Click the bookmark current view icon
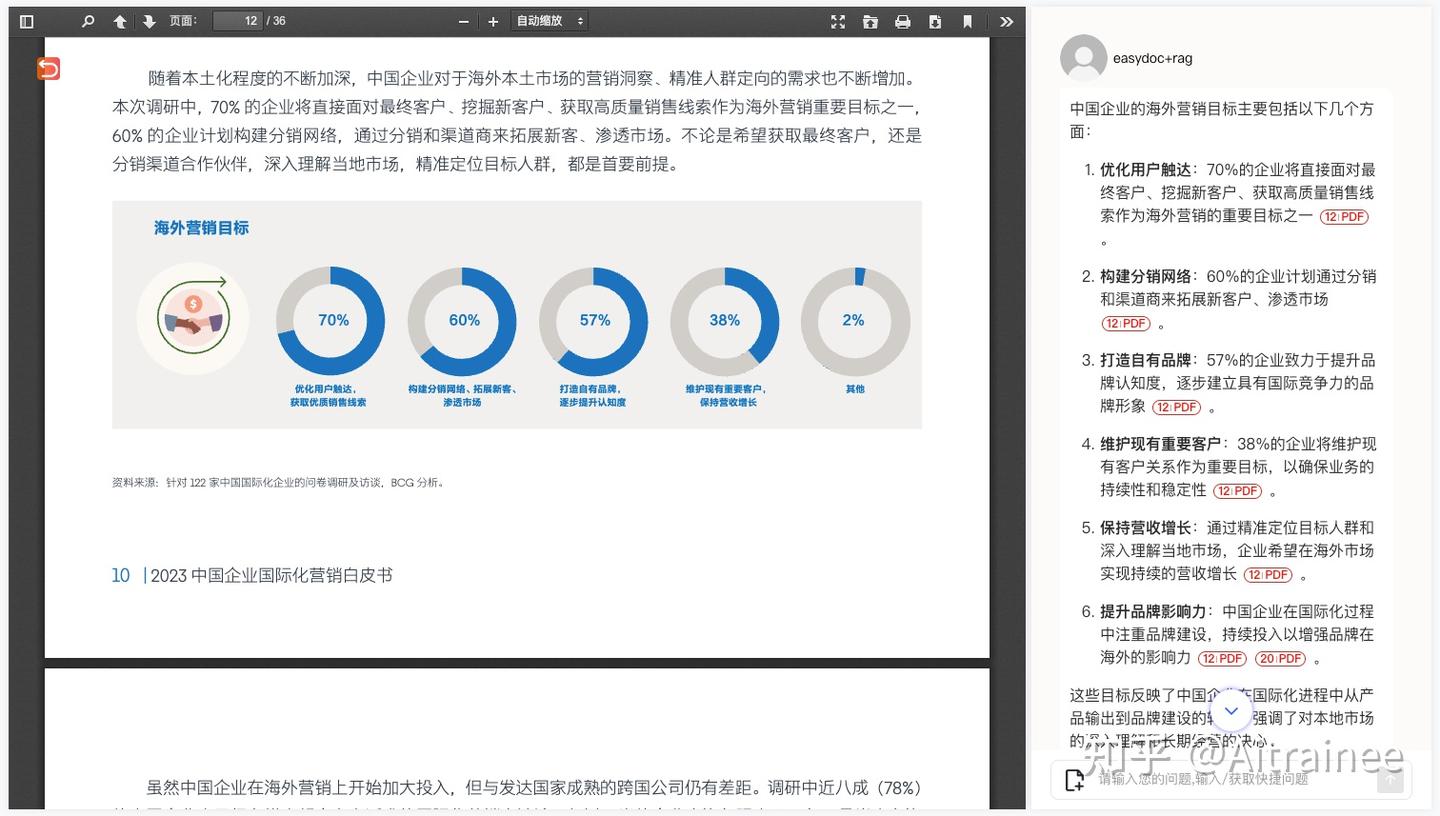 967,20
